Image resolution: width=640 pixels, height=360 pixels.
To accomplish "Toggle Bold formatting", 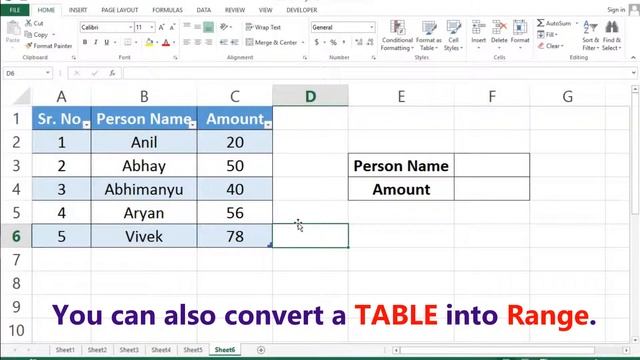I will pyautogui.click(x=85, y=42).
